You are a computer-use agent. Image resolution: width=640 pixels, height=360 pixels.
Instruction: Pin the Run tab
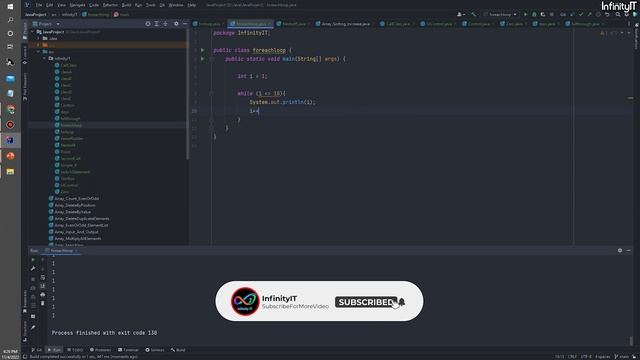(33, 327)
